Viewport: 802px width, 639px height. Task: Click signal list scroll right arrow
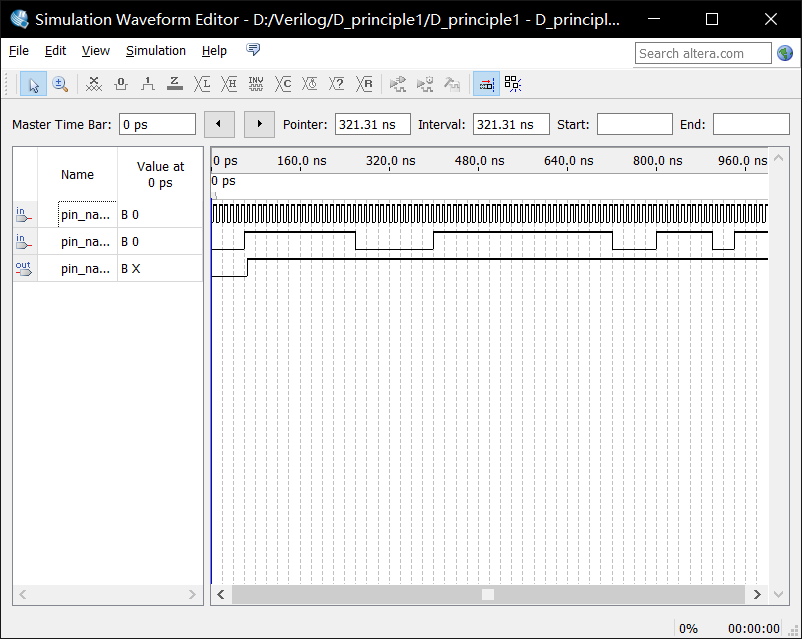point(192,594)
